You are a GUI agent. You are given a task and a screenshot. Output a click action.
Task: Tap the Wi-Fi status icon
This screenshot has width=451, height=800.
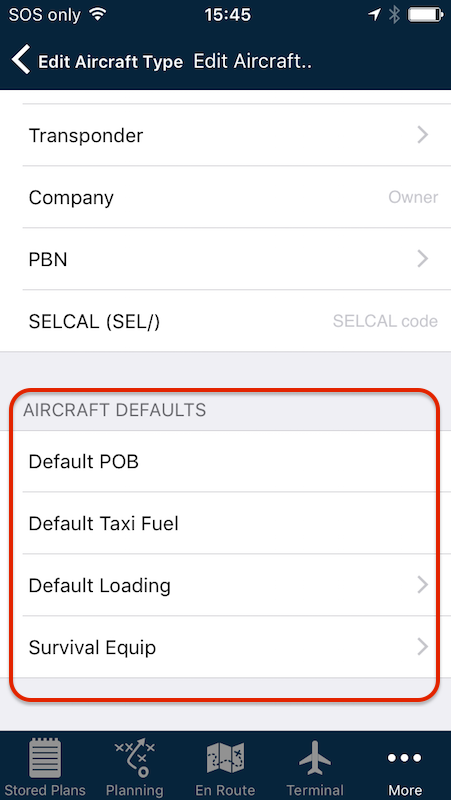[96, 15]
